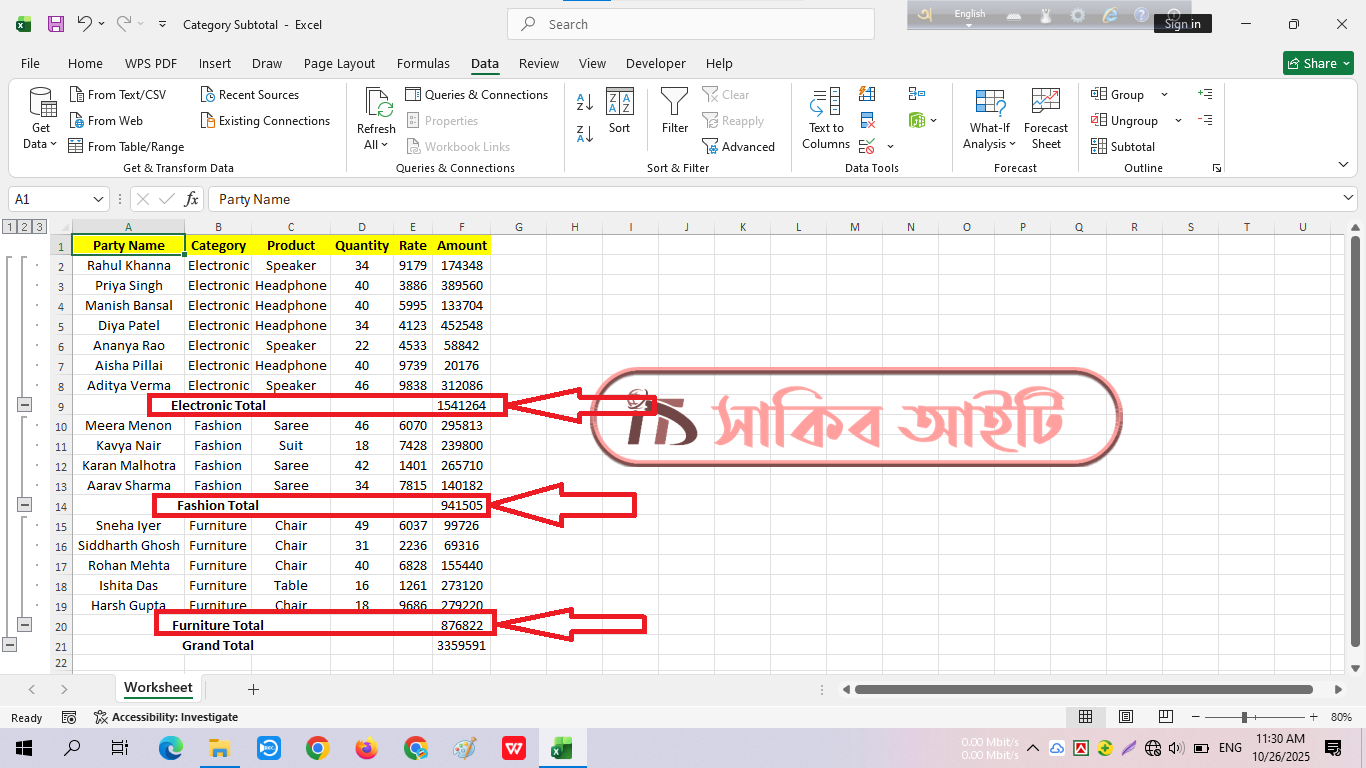
Task: Click the Save icon in title bar
Action: click(56, 24)
